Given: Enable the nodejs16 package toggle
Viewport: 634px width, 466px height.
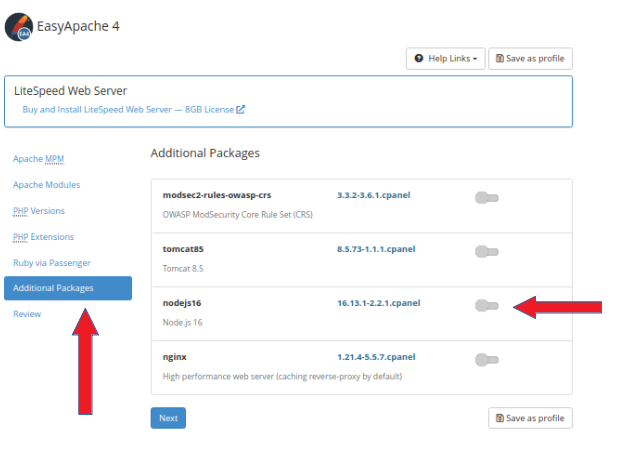Looking at the screenshot, I should tap(486, 306).
